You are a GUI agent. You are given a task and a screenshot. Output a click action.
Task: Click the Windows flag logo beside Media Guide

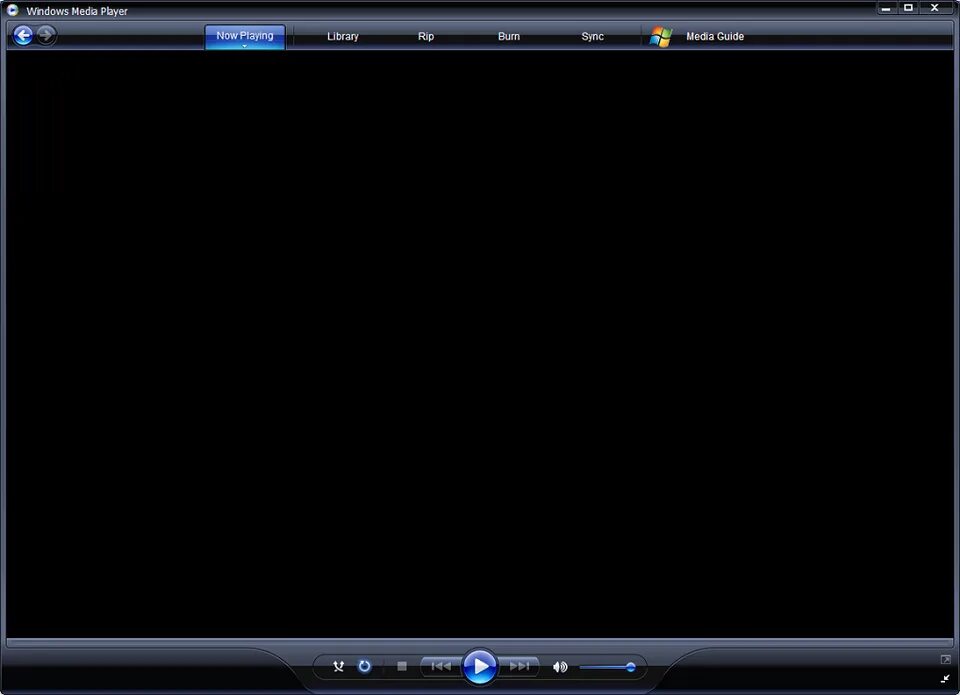[661, 36]
